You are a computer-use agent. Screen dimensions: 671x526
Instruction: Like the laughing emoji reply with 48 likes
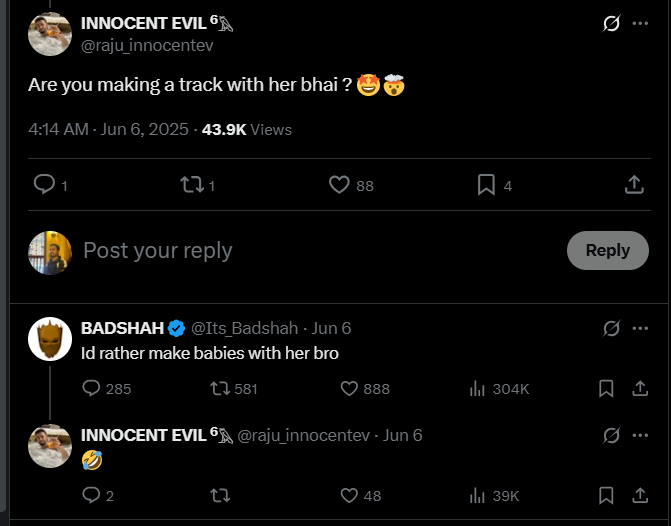[349, 495]
